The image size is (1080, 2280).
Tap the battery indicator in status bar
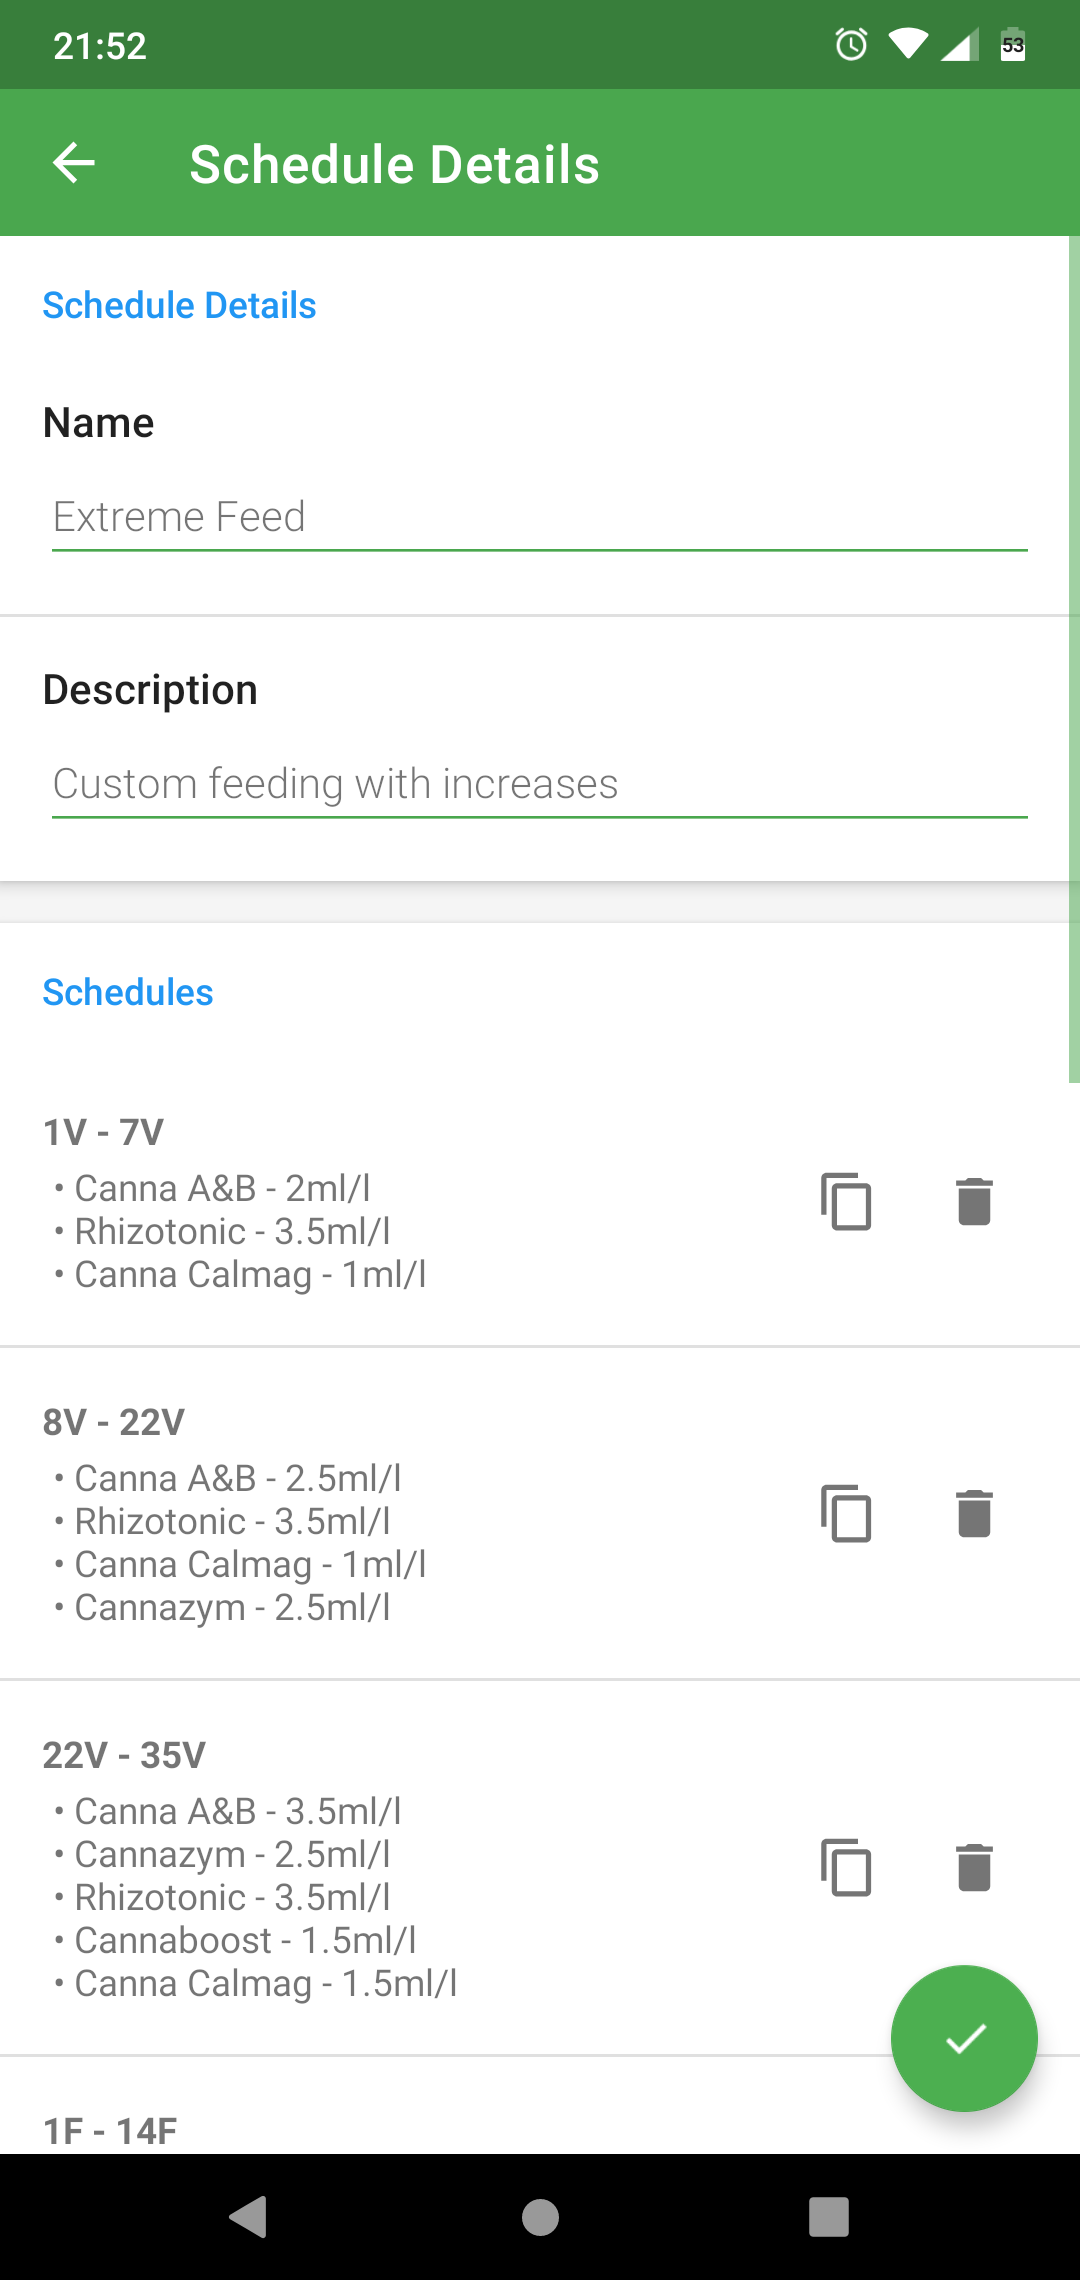click(x=1013, y=45)
